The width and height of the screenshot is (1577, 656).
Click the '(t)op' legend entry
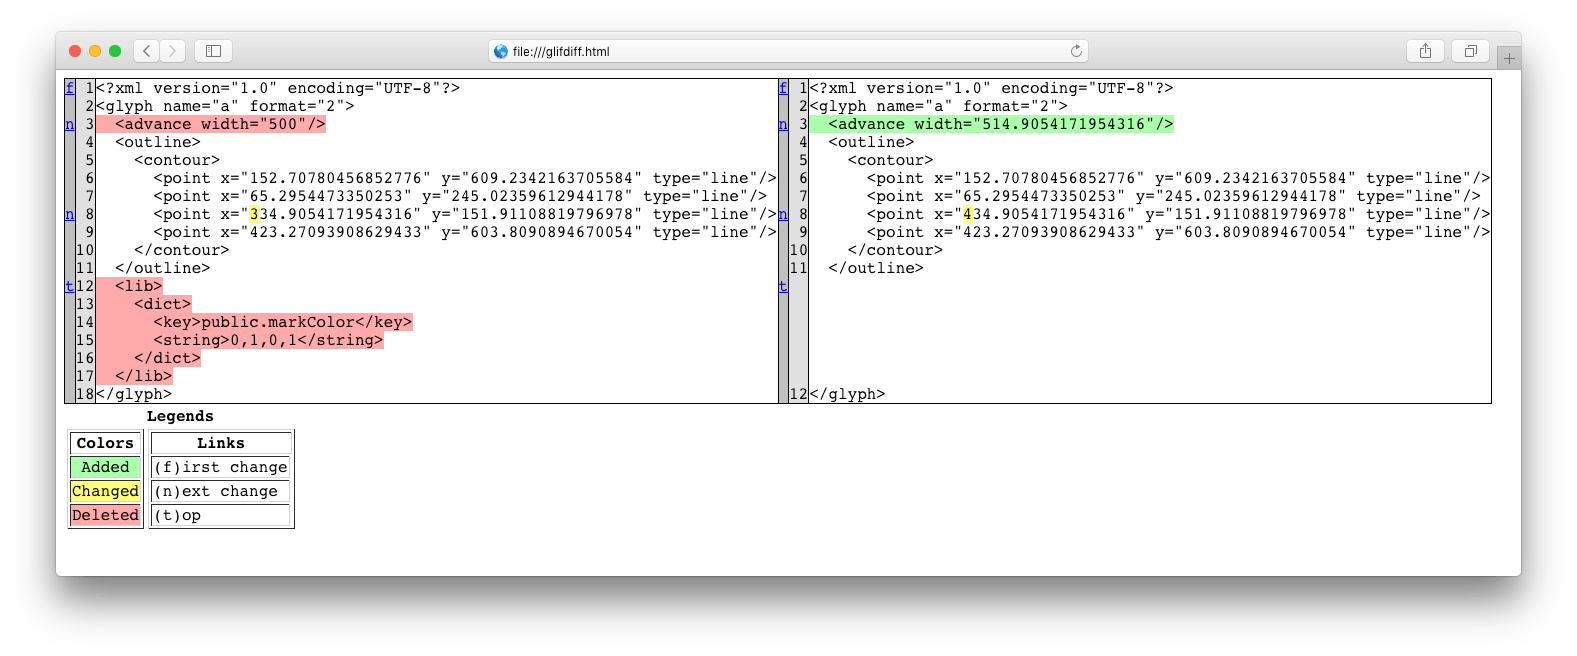221,515
